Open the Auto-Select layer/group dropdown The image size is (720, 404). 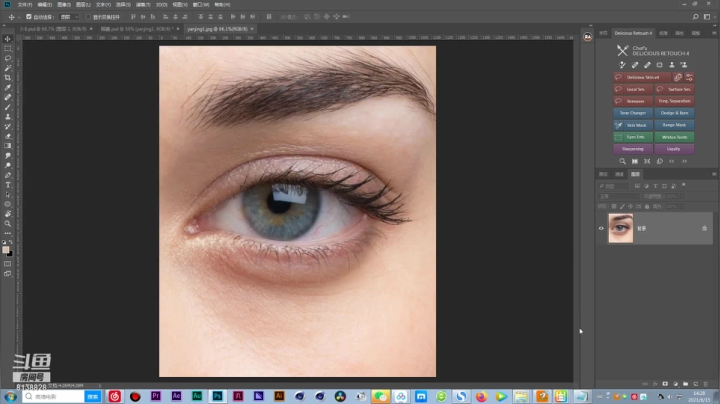pos(68,17)
